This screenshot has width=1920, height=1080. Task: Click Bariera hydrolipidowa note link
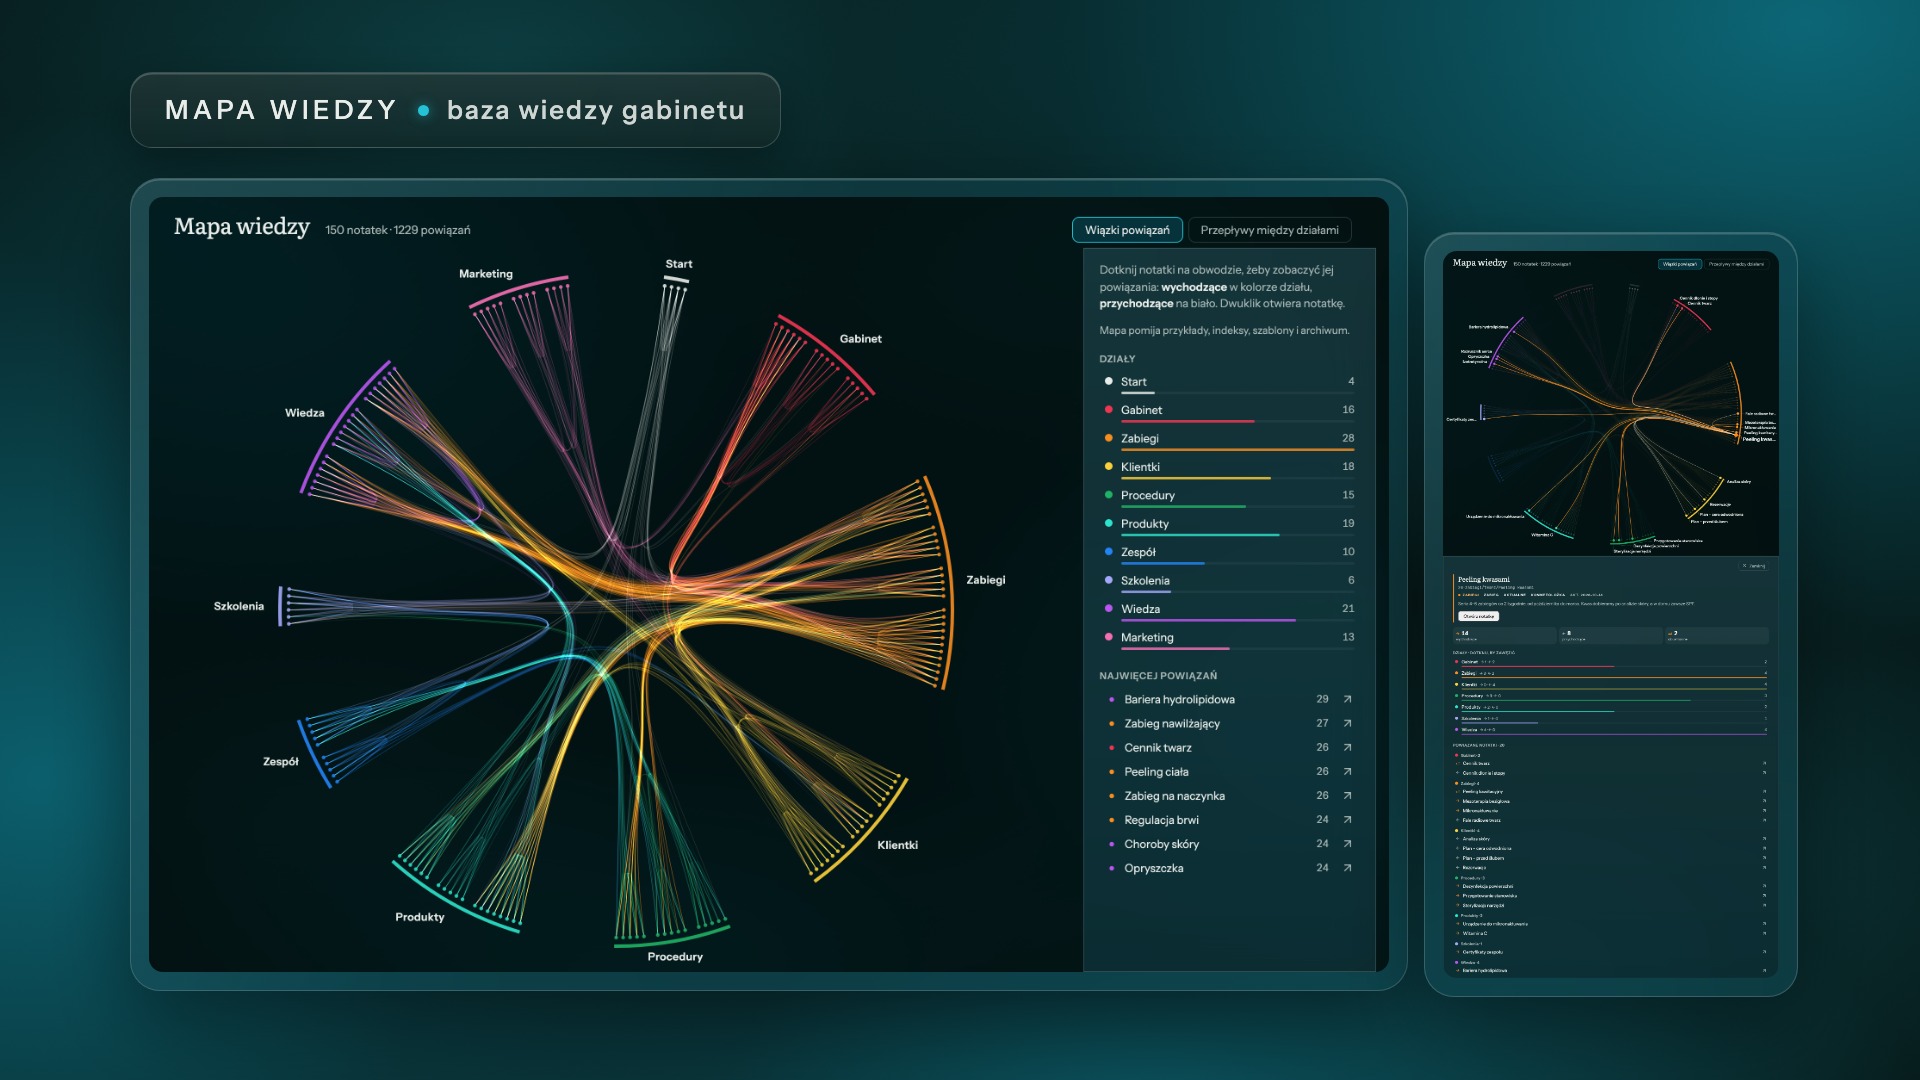tap(1179, 700)
